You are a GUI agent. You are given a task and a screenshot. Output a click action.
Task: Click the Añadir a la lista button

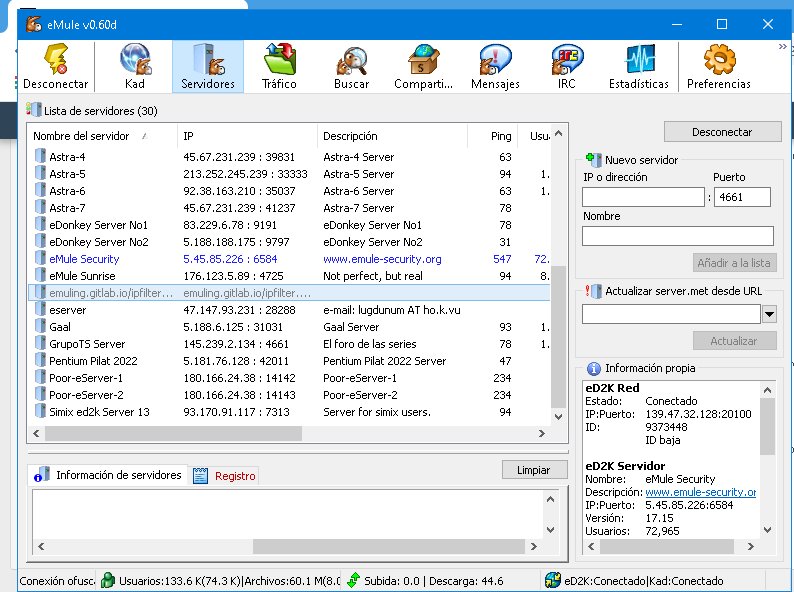pos(734,263)
